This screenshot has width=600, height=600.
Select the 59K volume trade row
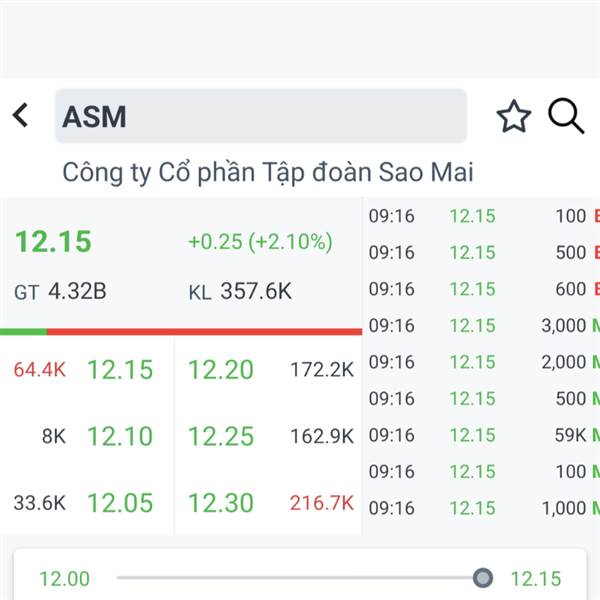(482, 435)
